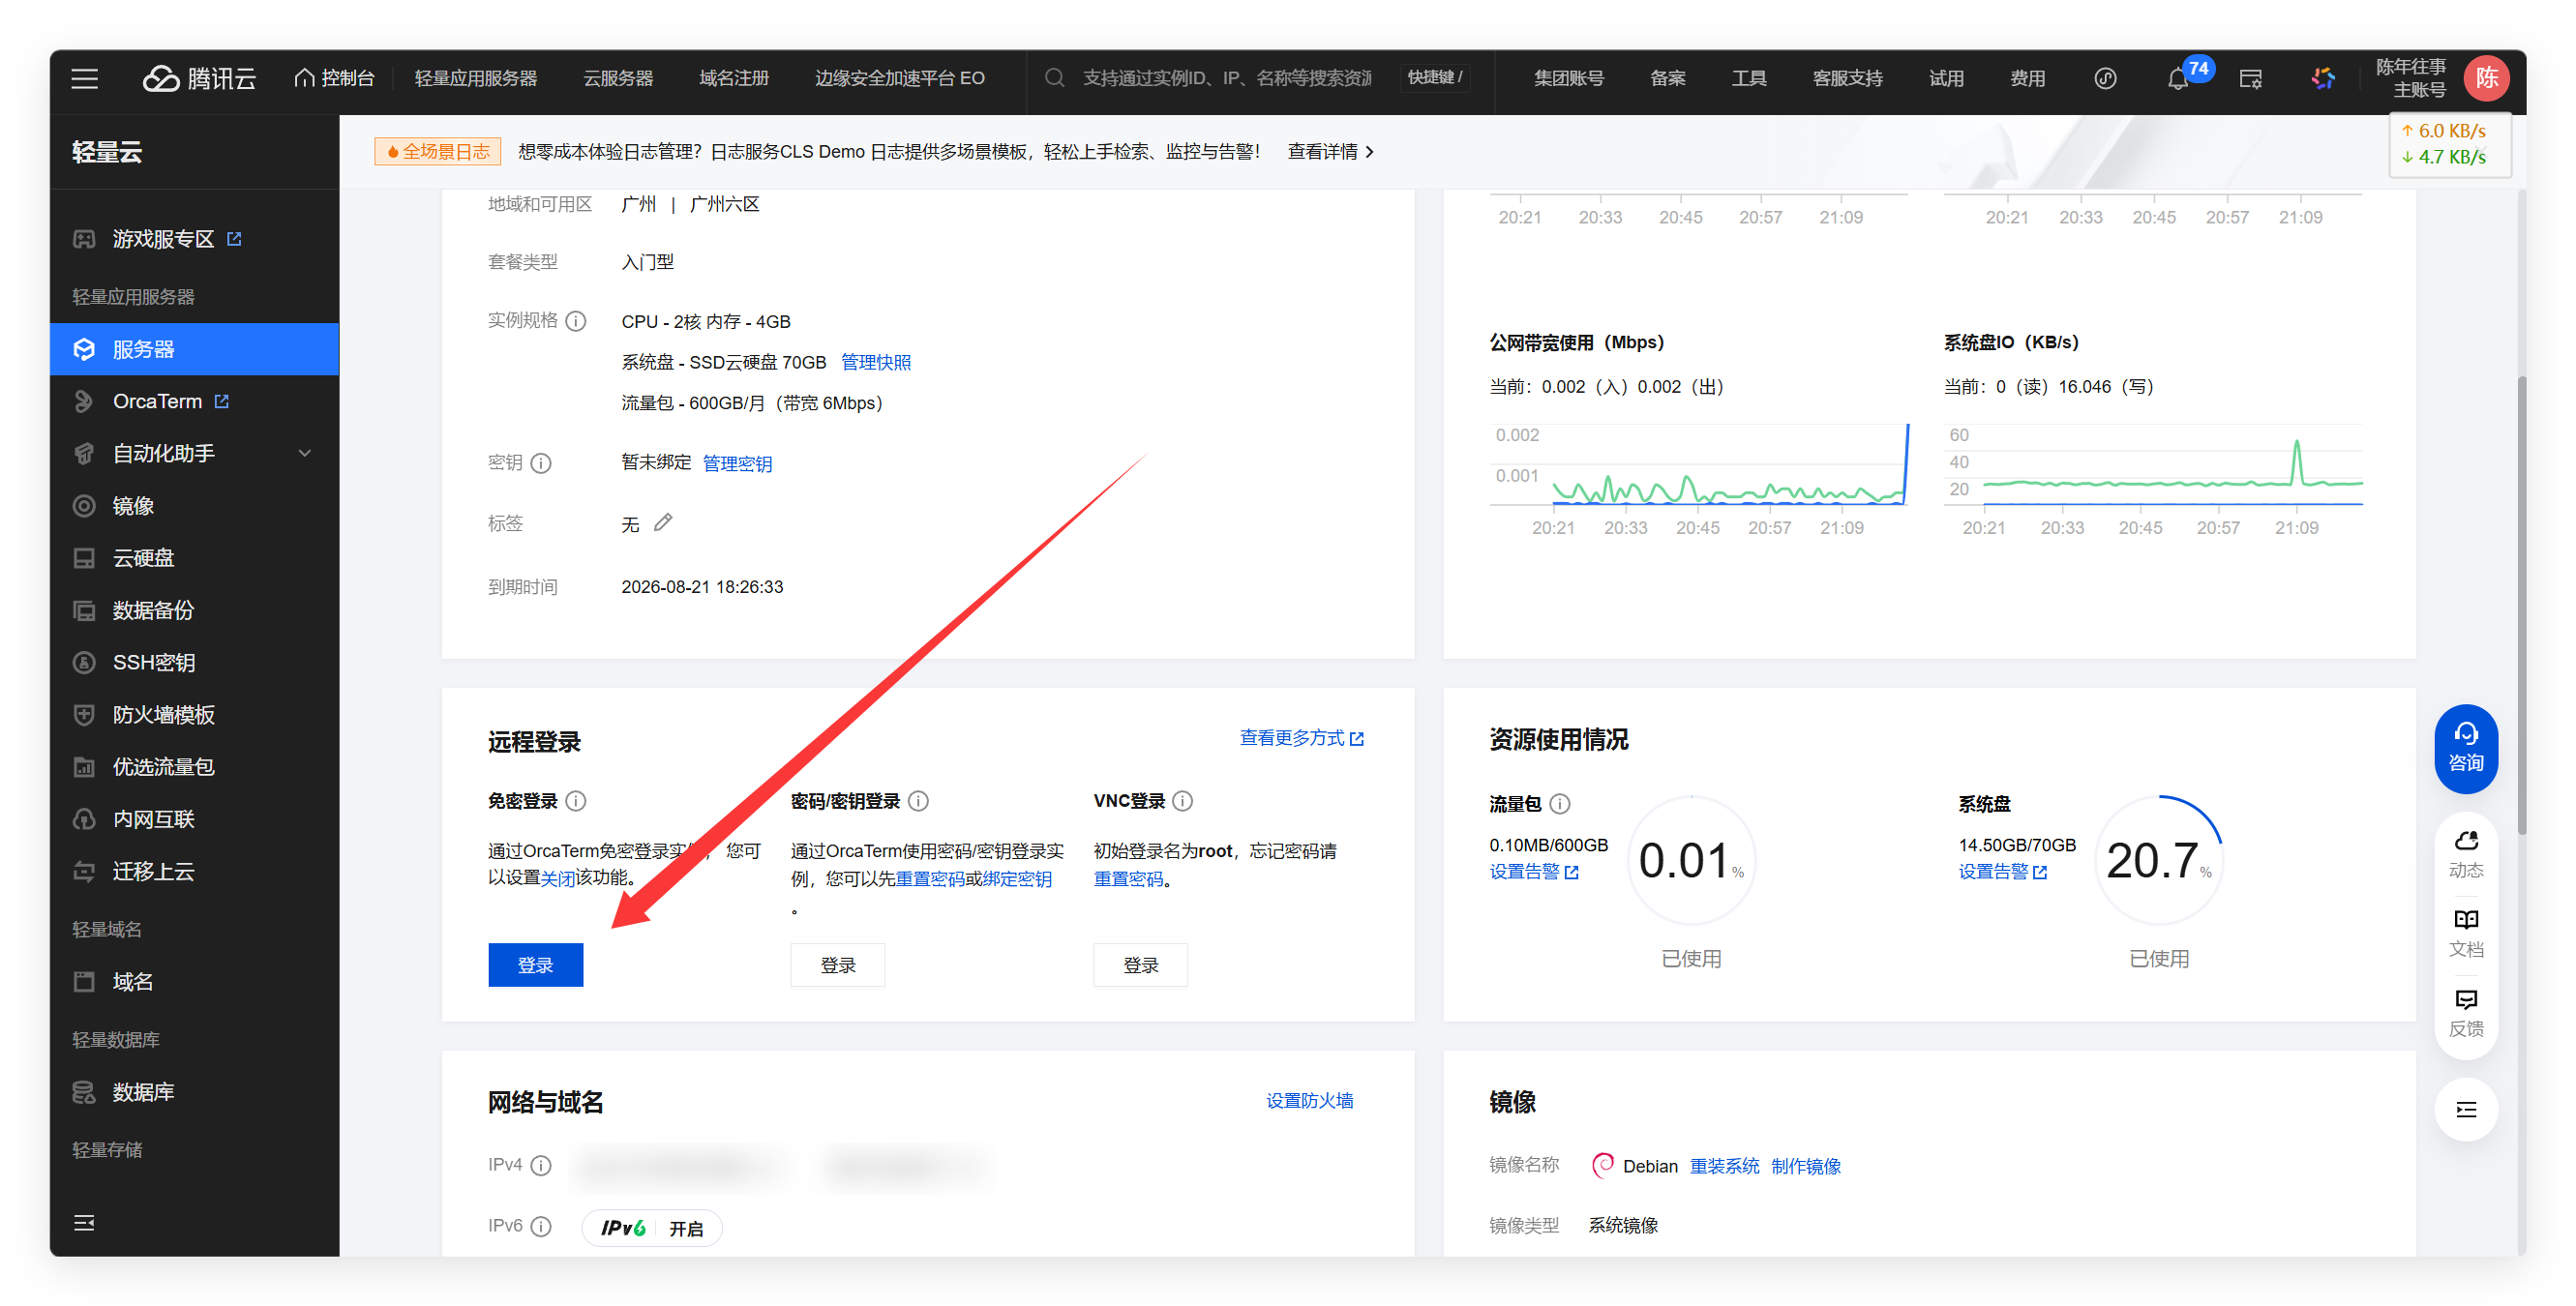Open 反馈 feedback from floating sidebar
The width and height of the screenshot is (2576, 1306).
(2465, 1014)
